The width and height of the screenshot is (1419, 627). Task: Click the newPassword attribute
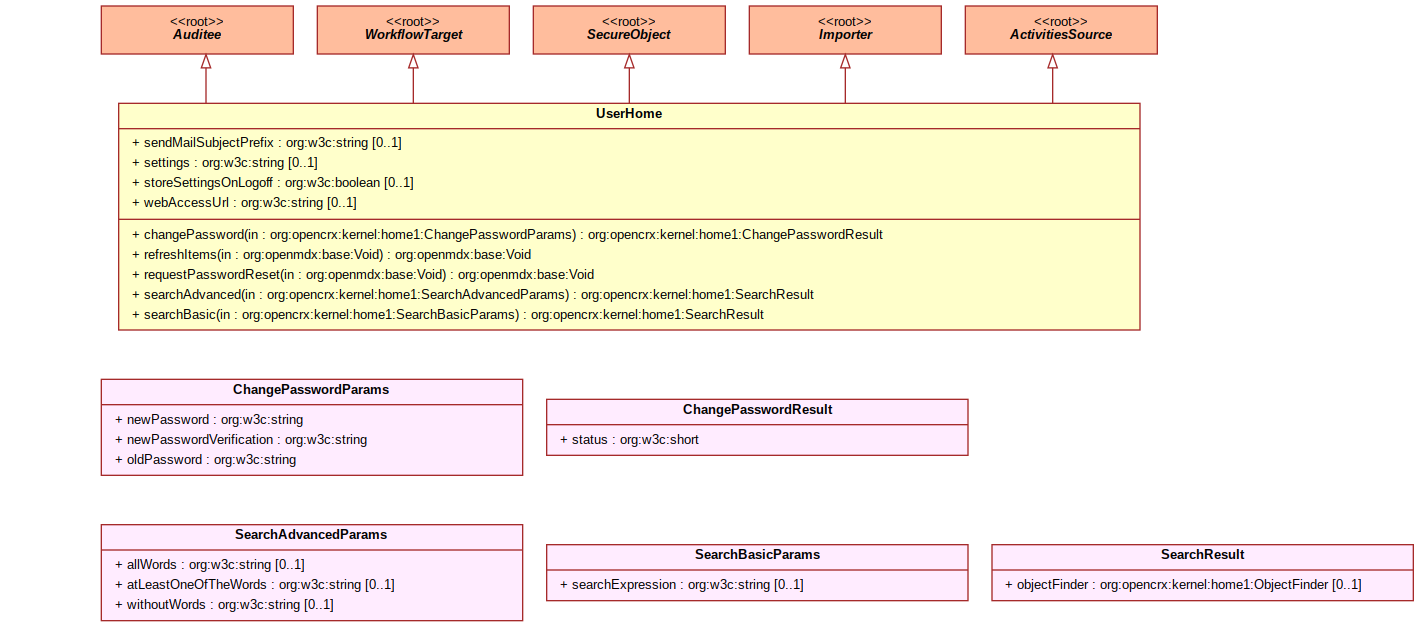[209, 420]
